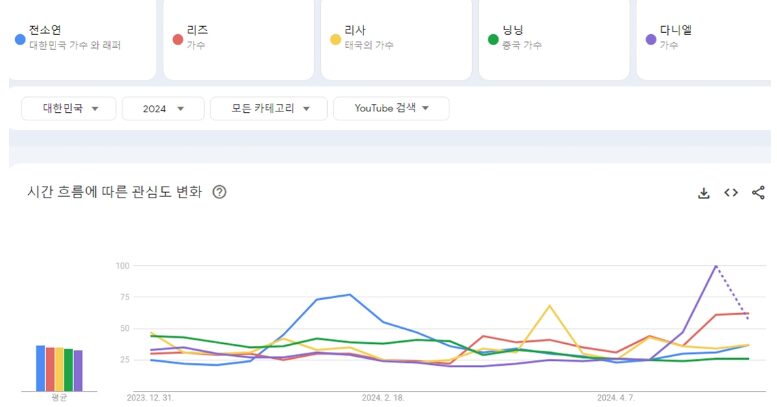Image resolution: width=777 pixels, height=407 pixels.
Task: Open help icon next to chart title
Action: click(x=219, y=192)
